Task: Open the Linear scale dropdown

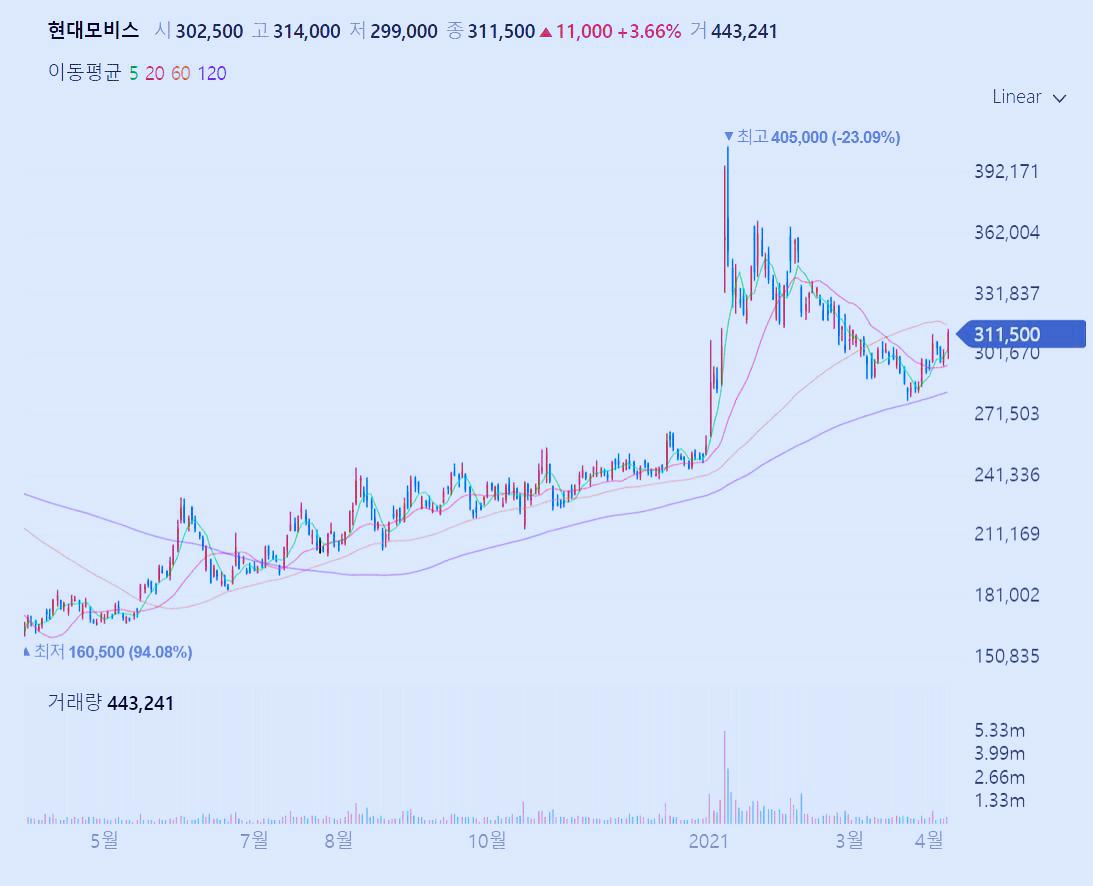Action: click(1029, 97)
